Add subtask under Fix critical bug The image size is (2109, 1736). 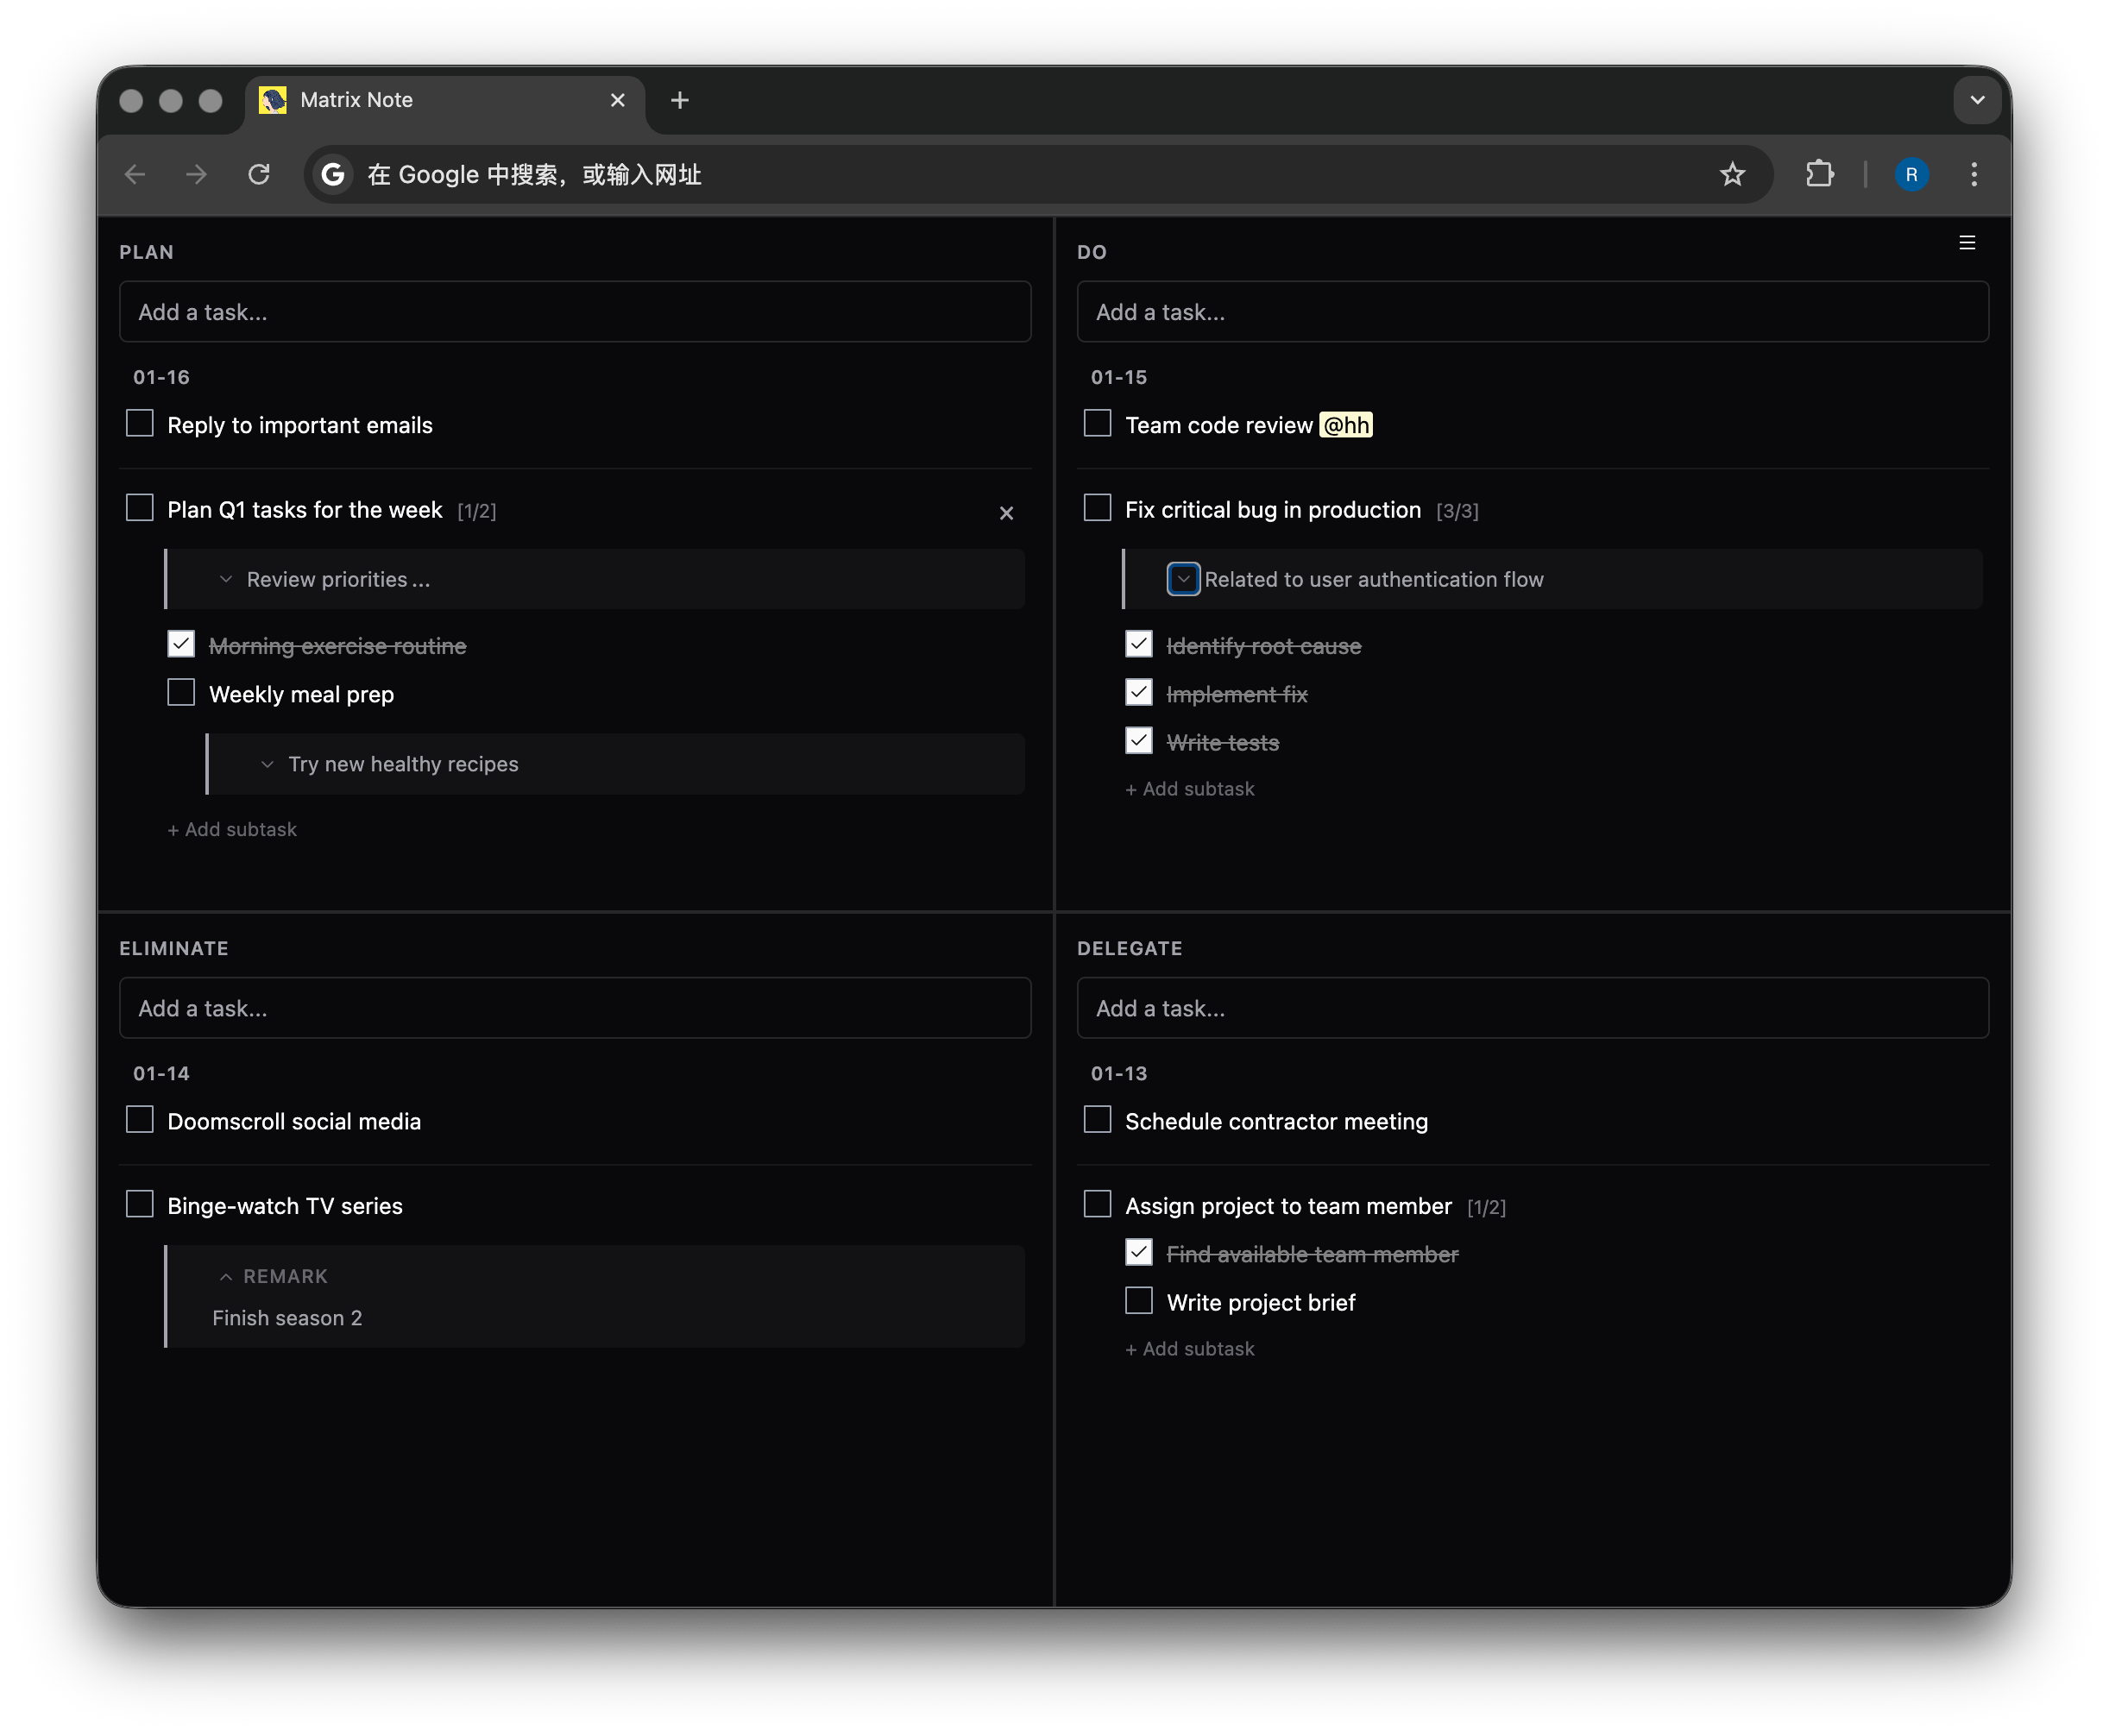click(1189, 789)
